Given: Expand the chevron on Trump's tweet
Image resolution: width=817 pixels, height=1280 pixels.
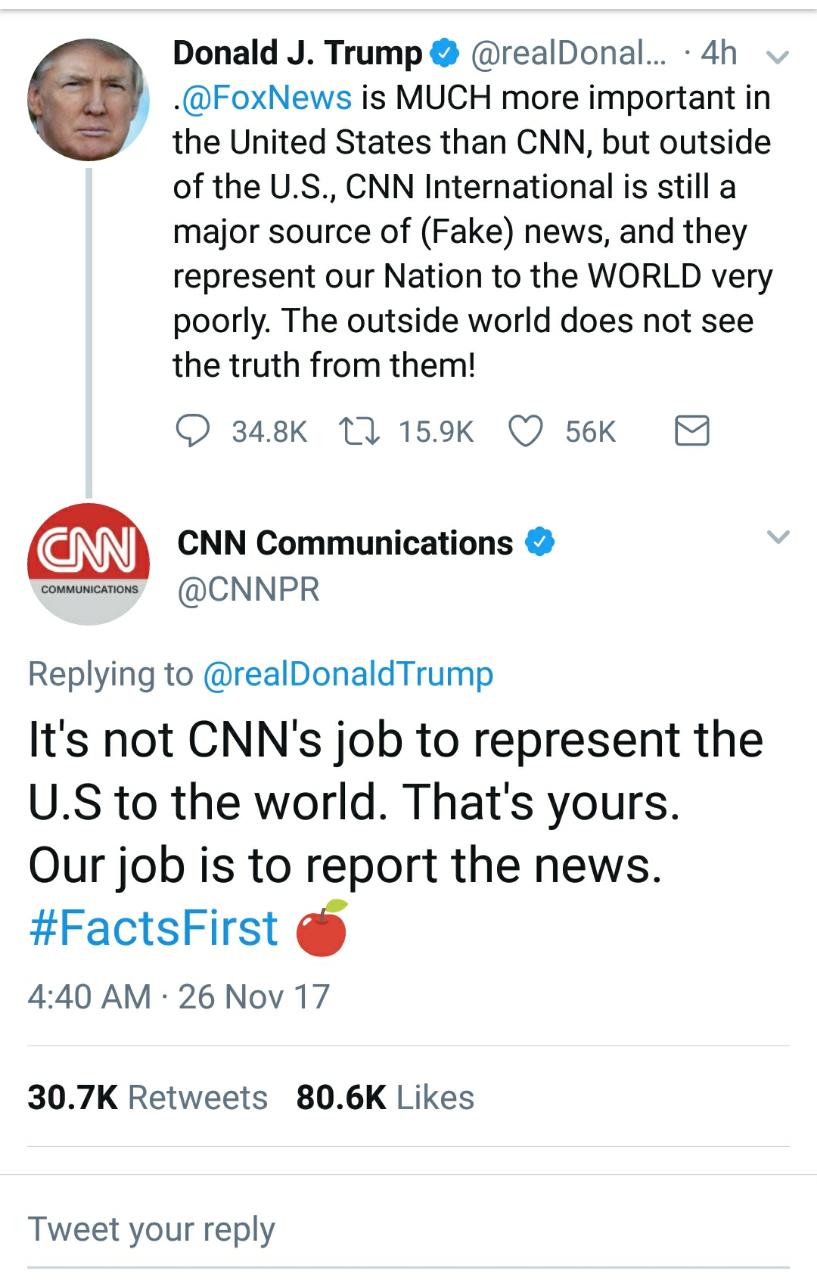Looking at the screenshot, I should [774, 57].
